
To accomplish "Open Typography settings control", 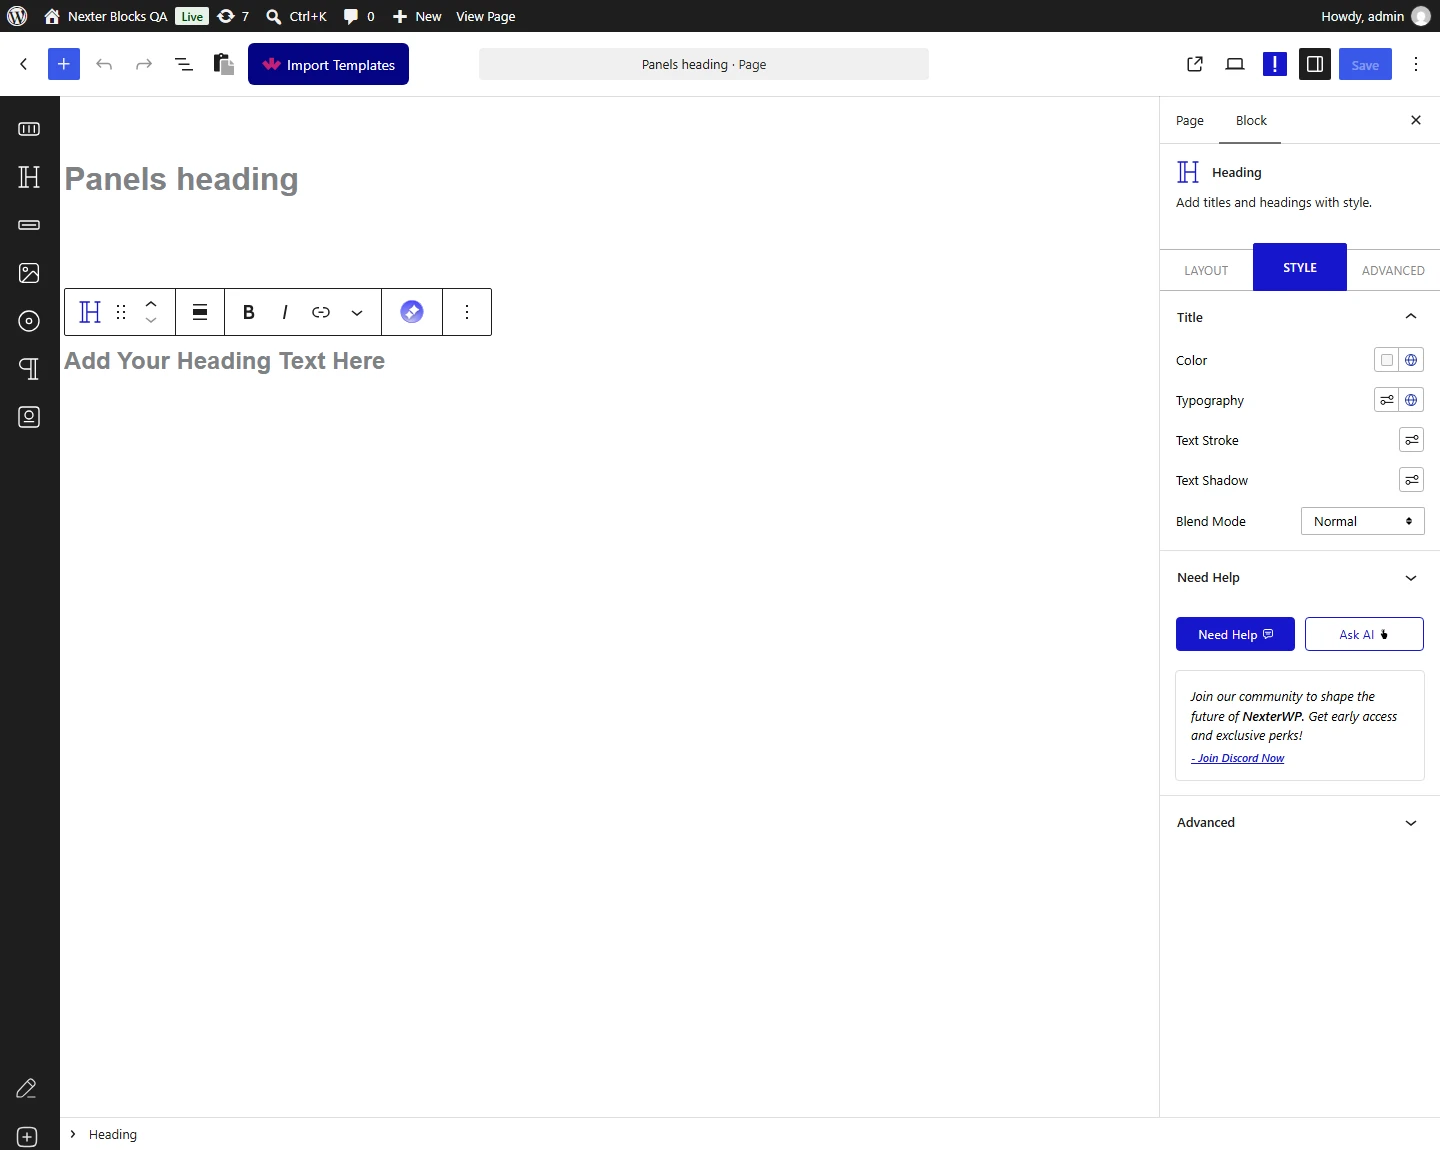I will coord(1386,400).
